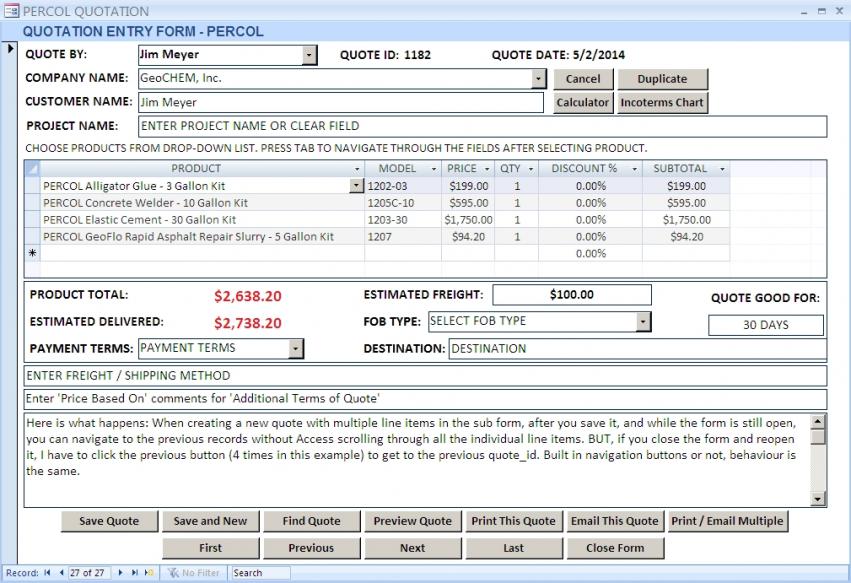Open PRICE column header filter arrow
The height and width of the screenshot is (583, 851).
(487, 169)
